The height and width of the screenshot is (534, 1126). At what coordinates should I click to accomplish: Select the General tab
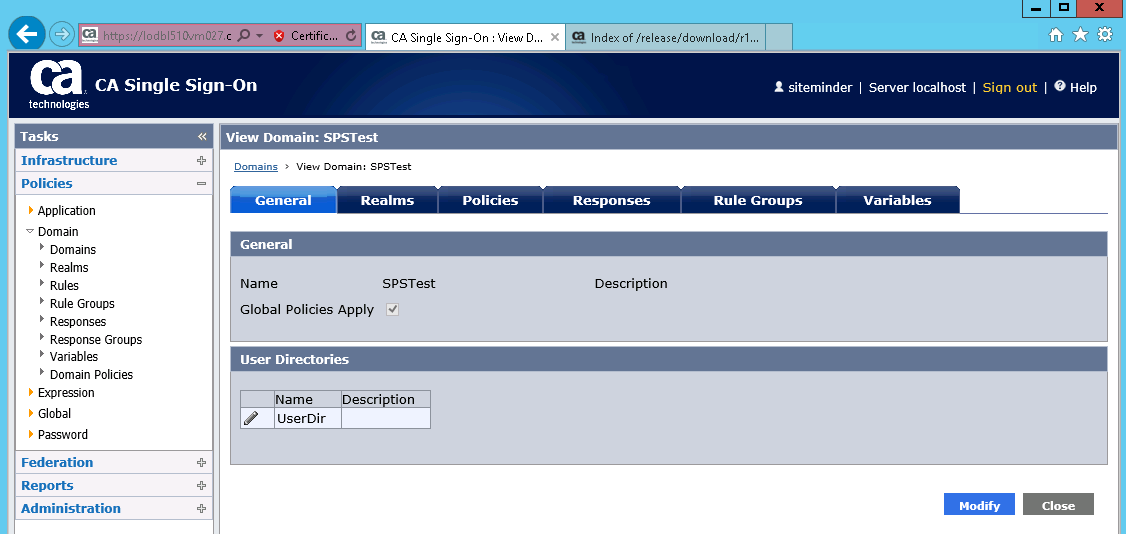(x=283, y=200)
